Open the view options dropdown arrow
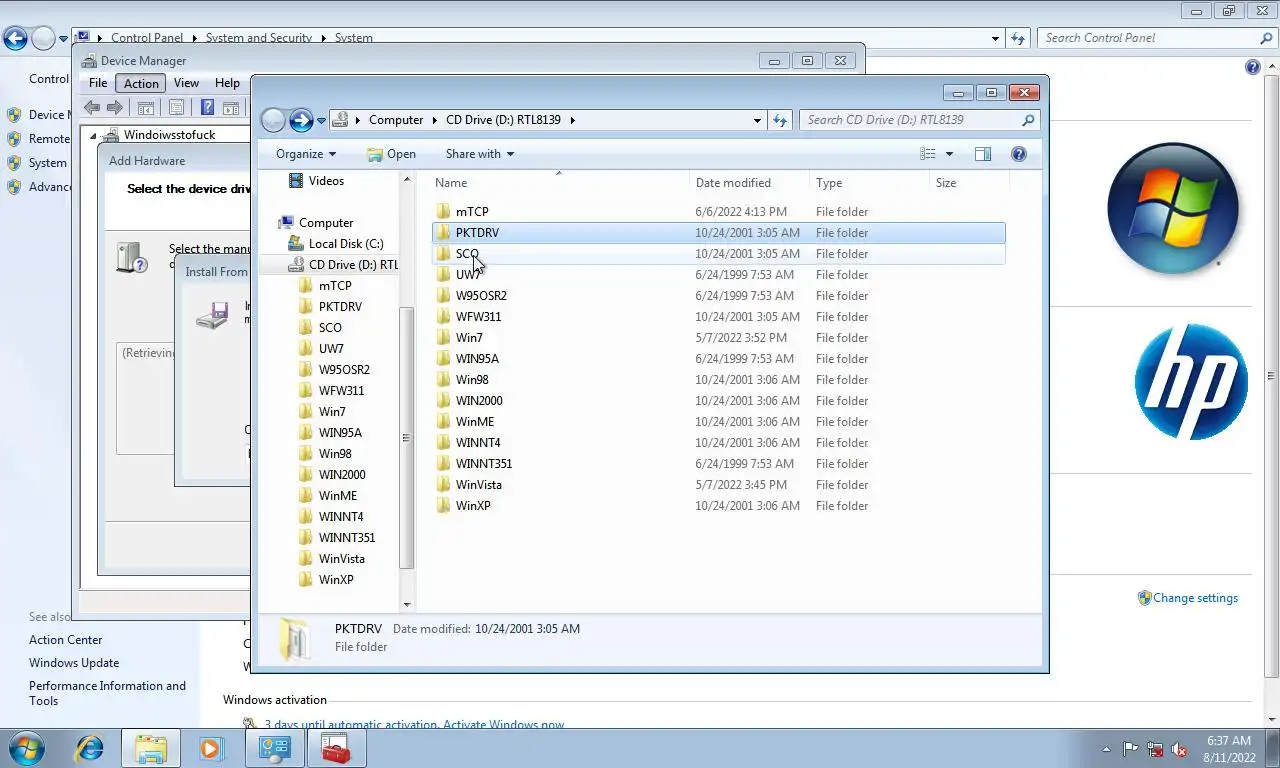 pyautogui.click(x=949, y=154)
